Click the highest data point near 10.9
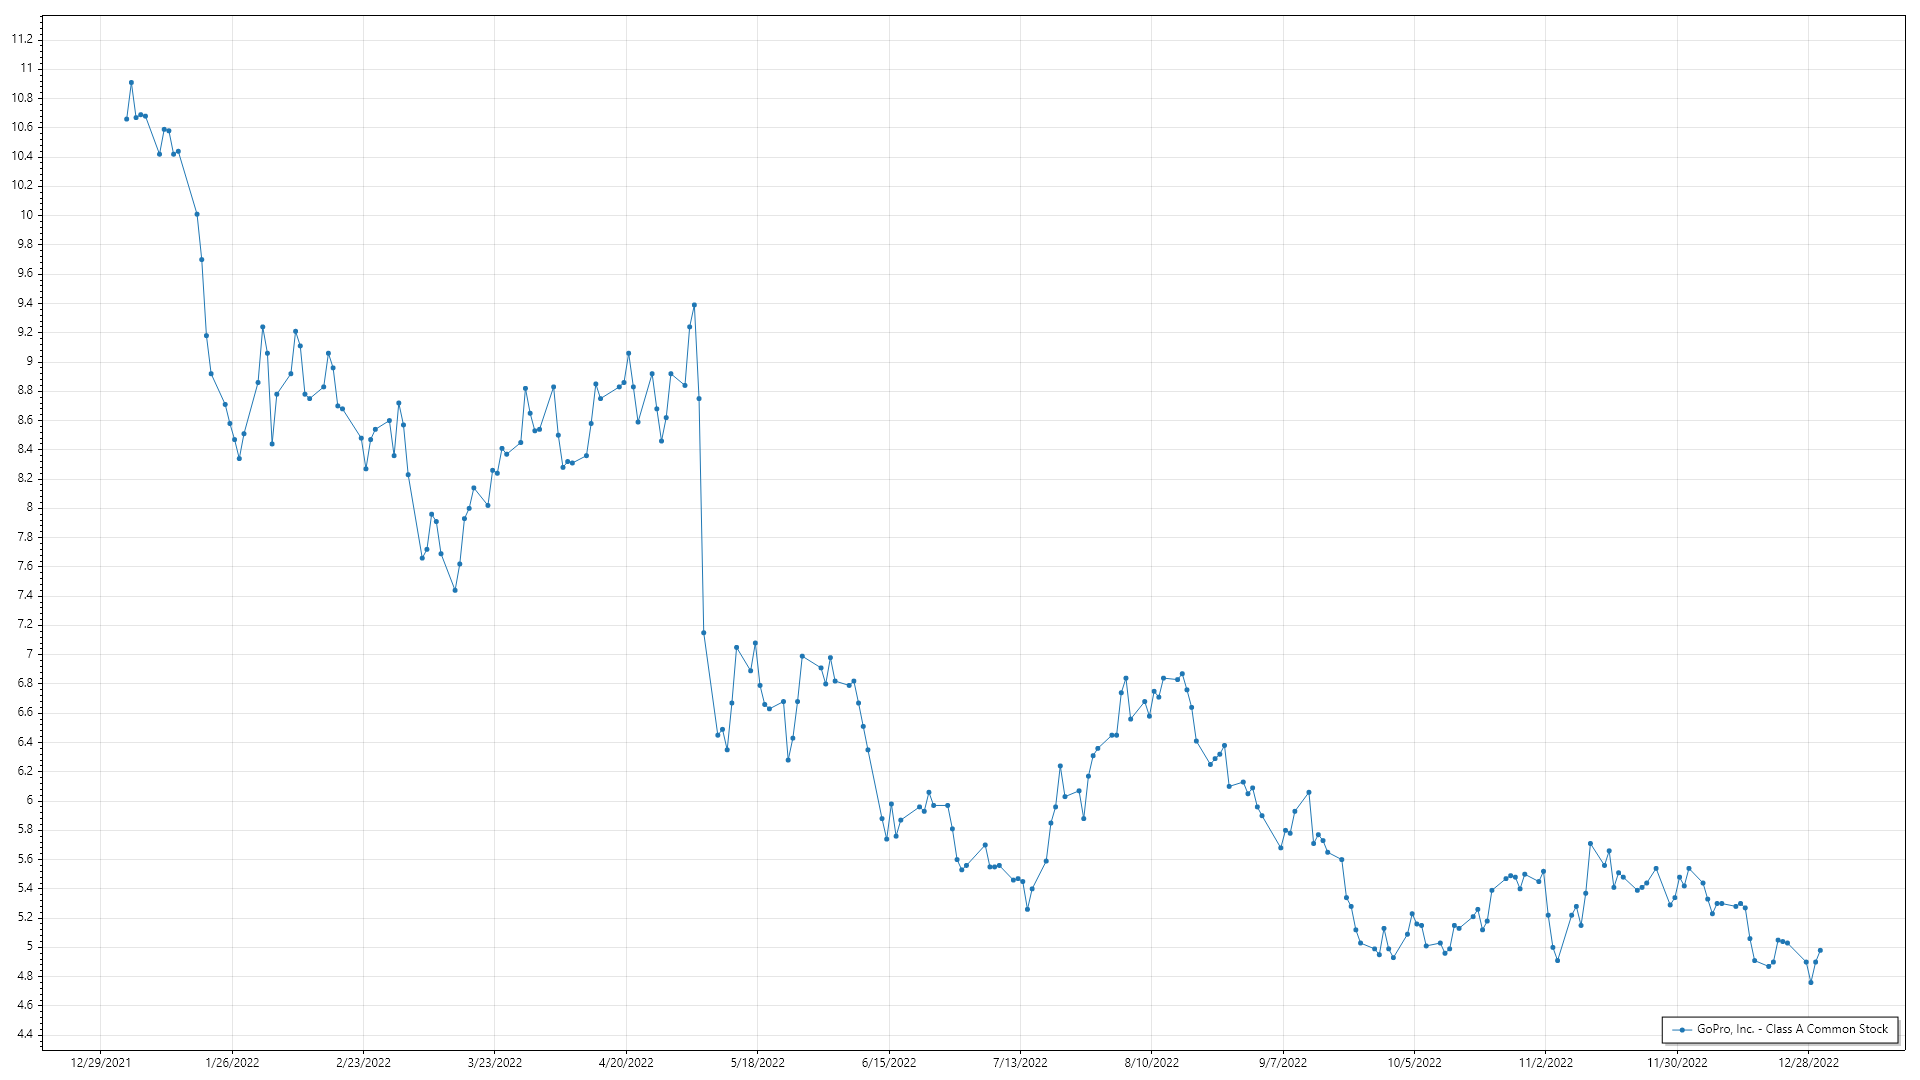 pos(131,83)
